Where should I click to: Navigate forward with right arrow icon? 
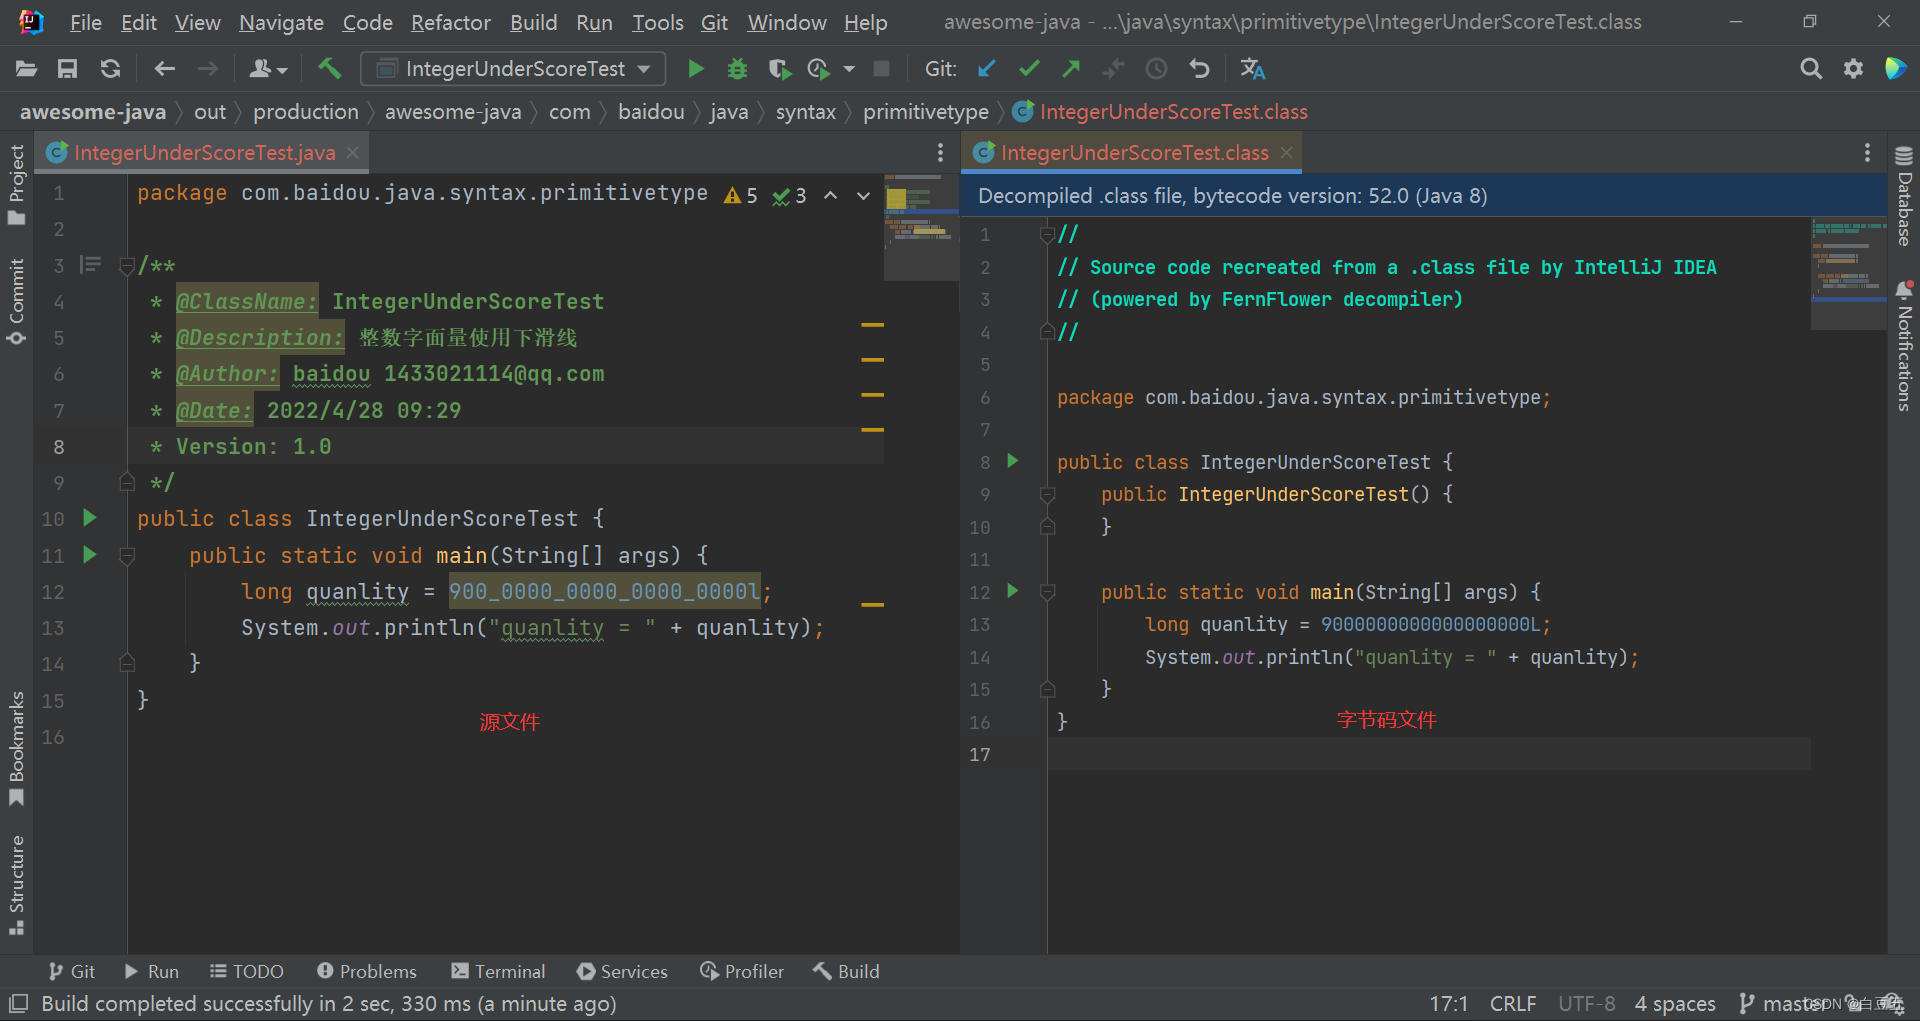(x=207, y=69)
